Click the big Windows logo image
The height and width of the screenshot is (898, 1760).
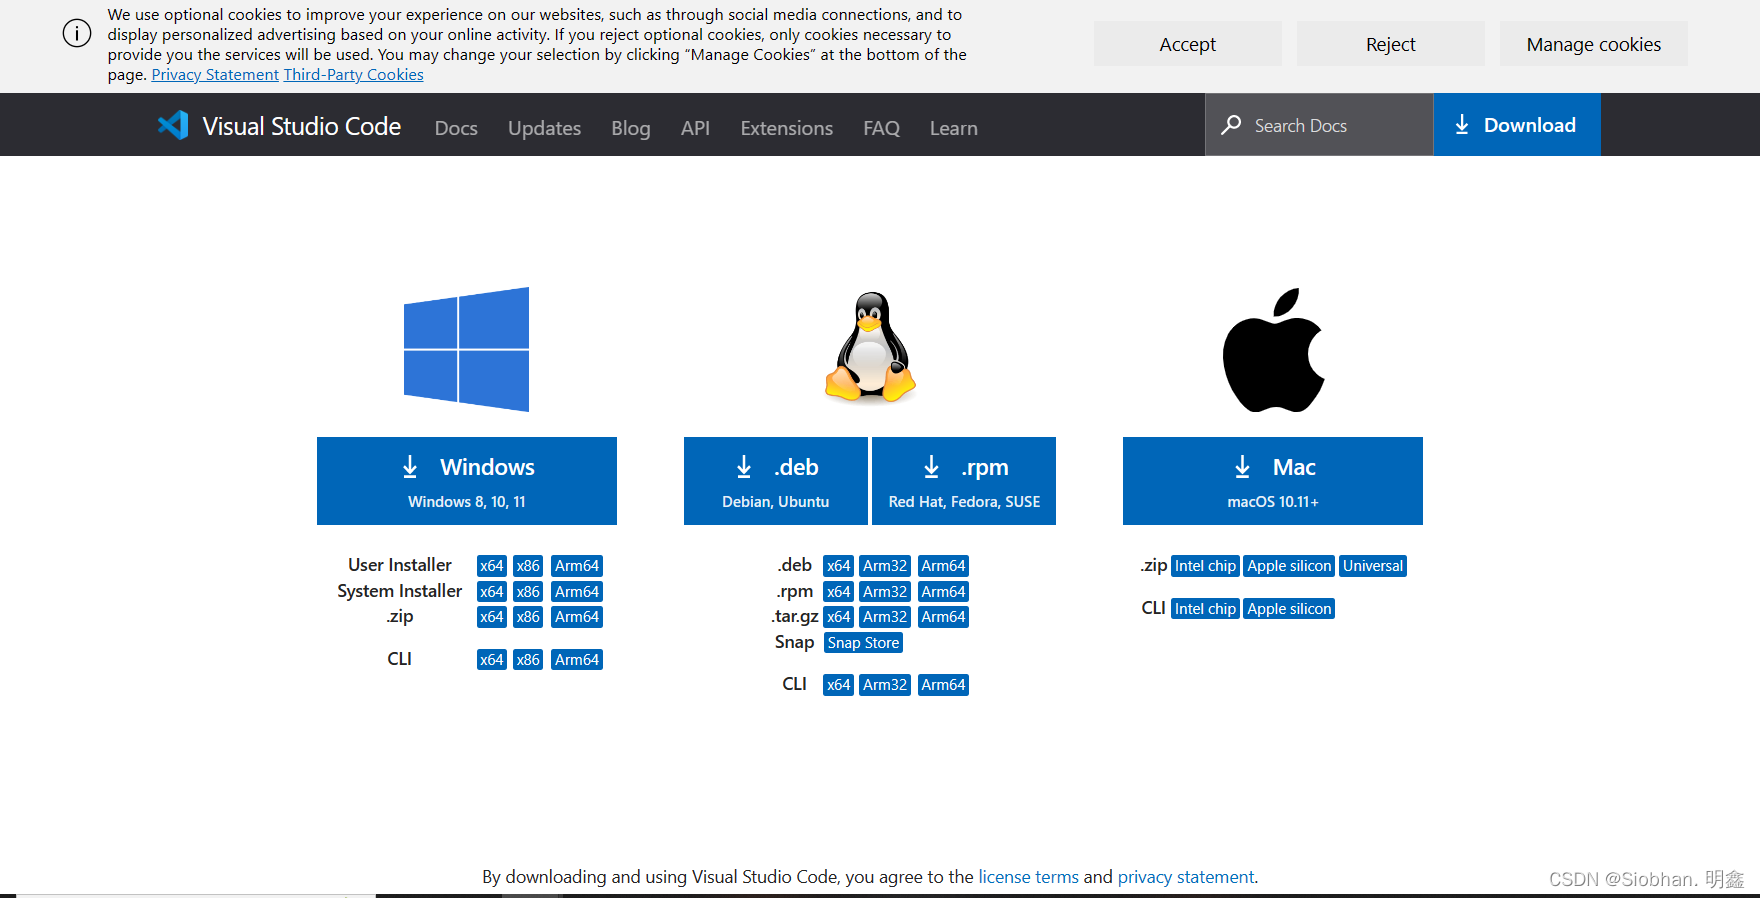pyautogui.click(x=466, y=349)
